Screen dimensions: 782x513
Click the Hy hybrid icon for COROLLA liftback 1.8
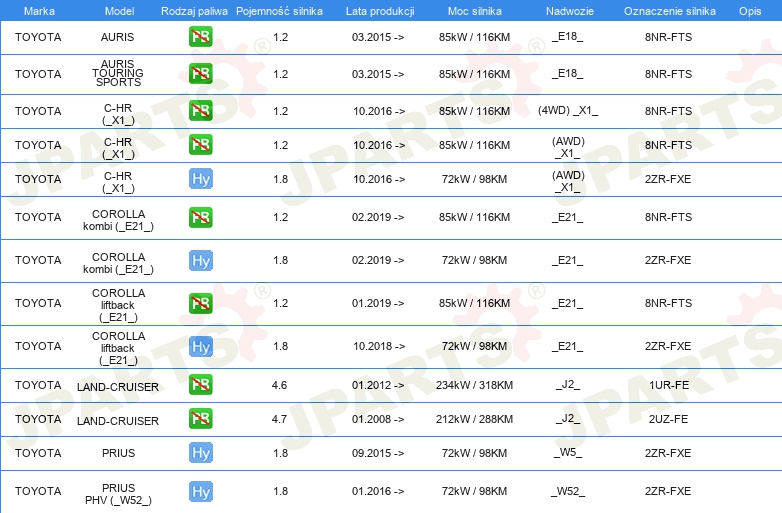pos(200,346)
